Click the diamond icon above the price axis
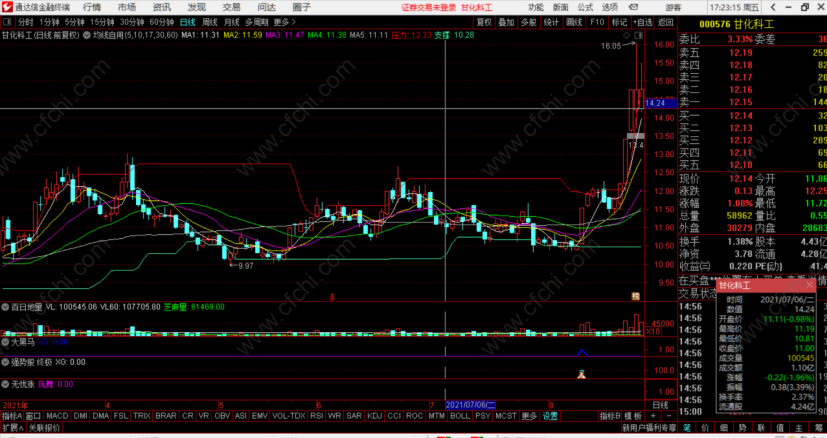The image size is (827, 438). [627, 35]
